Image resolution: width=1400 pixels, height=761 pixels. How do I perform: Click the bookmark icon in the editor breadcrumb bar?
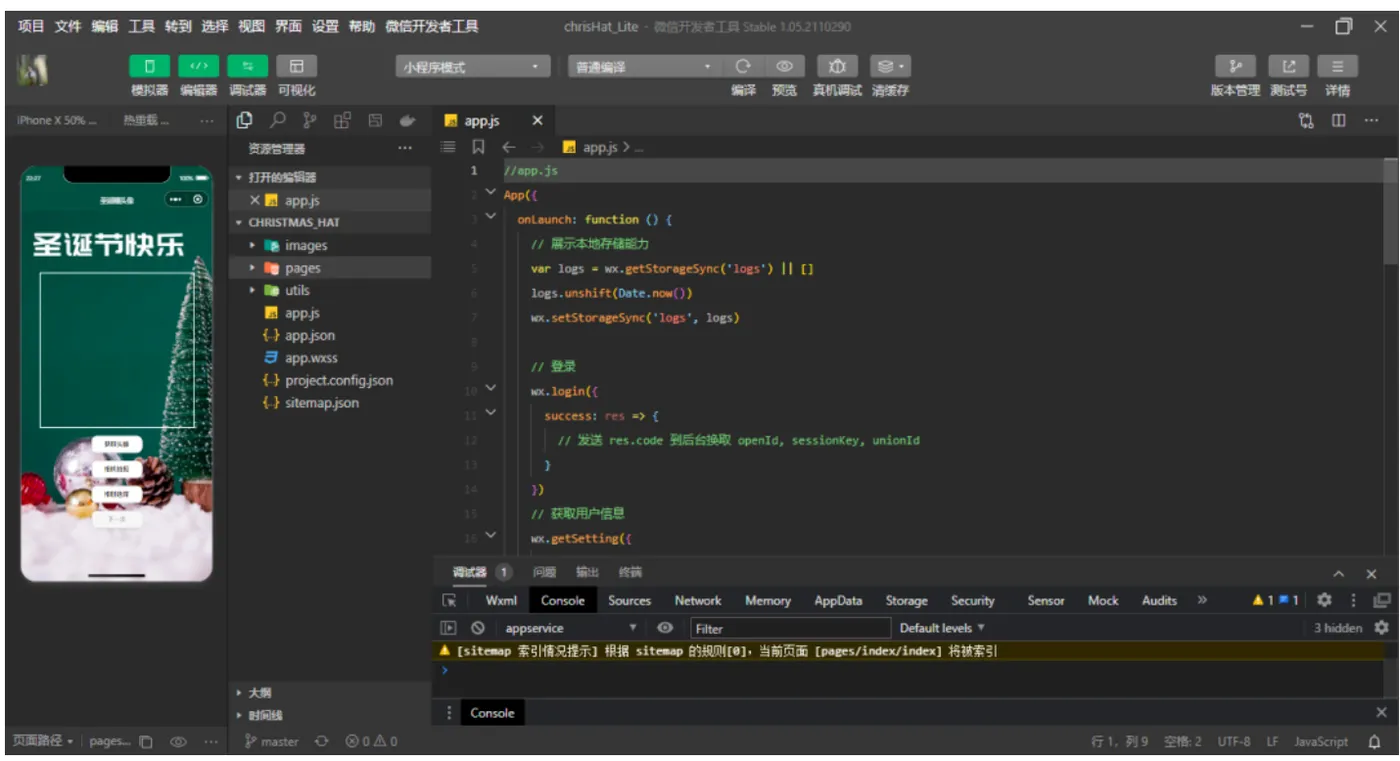coord(478,147)
